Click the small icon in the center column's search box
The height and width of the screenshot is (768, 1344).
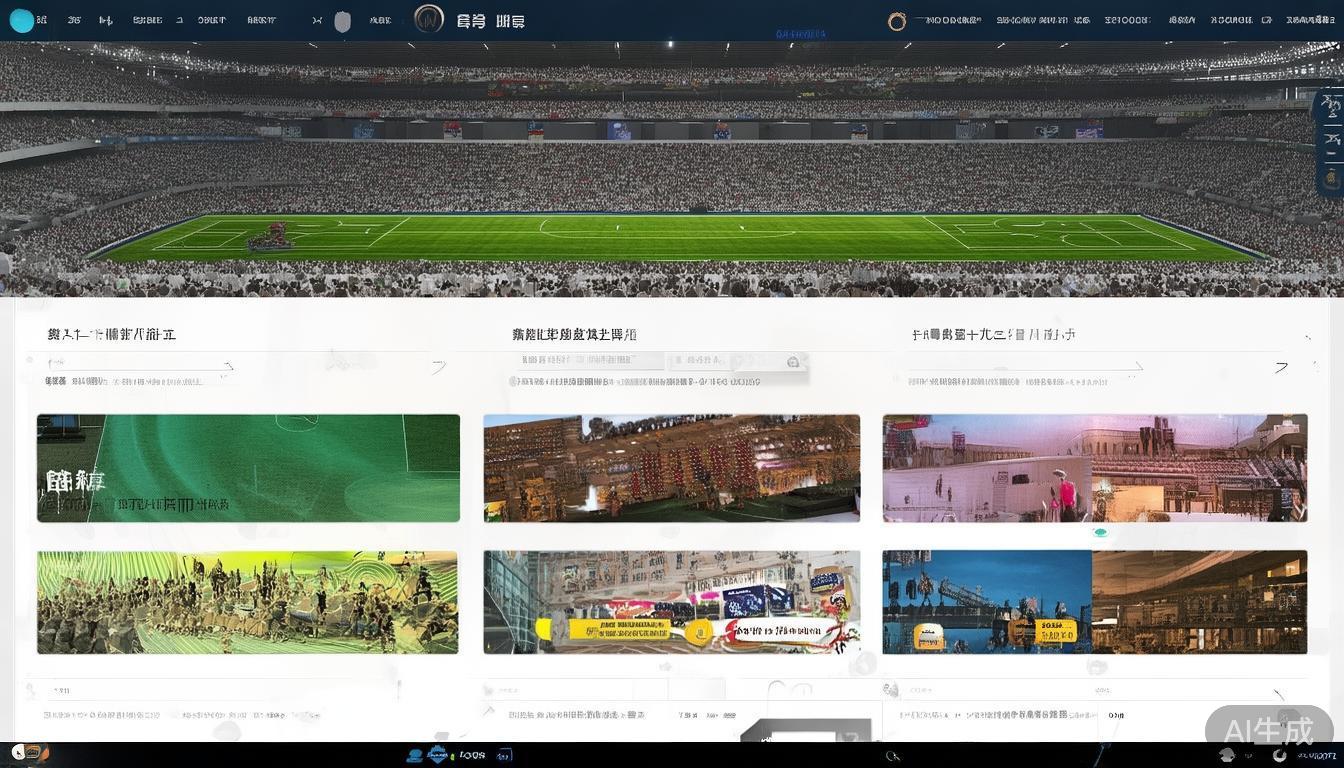coord(793,362)
